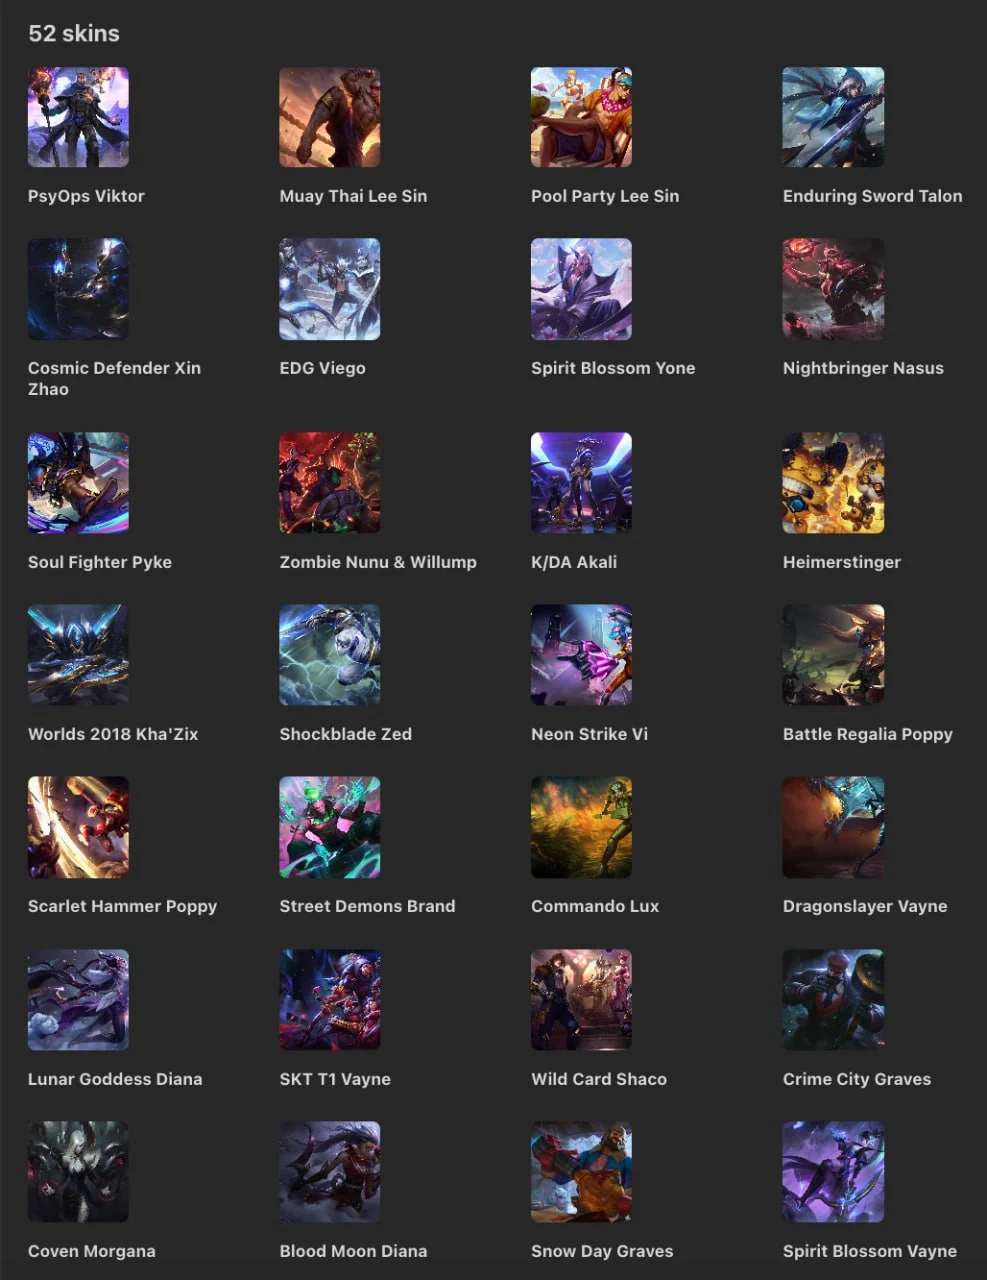Select the Muay Thai Lee Sin skin image
987x1280 pixels.
pyautogui.click(x=330, y=117)
